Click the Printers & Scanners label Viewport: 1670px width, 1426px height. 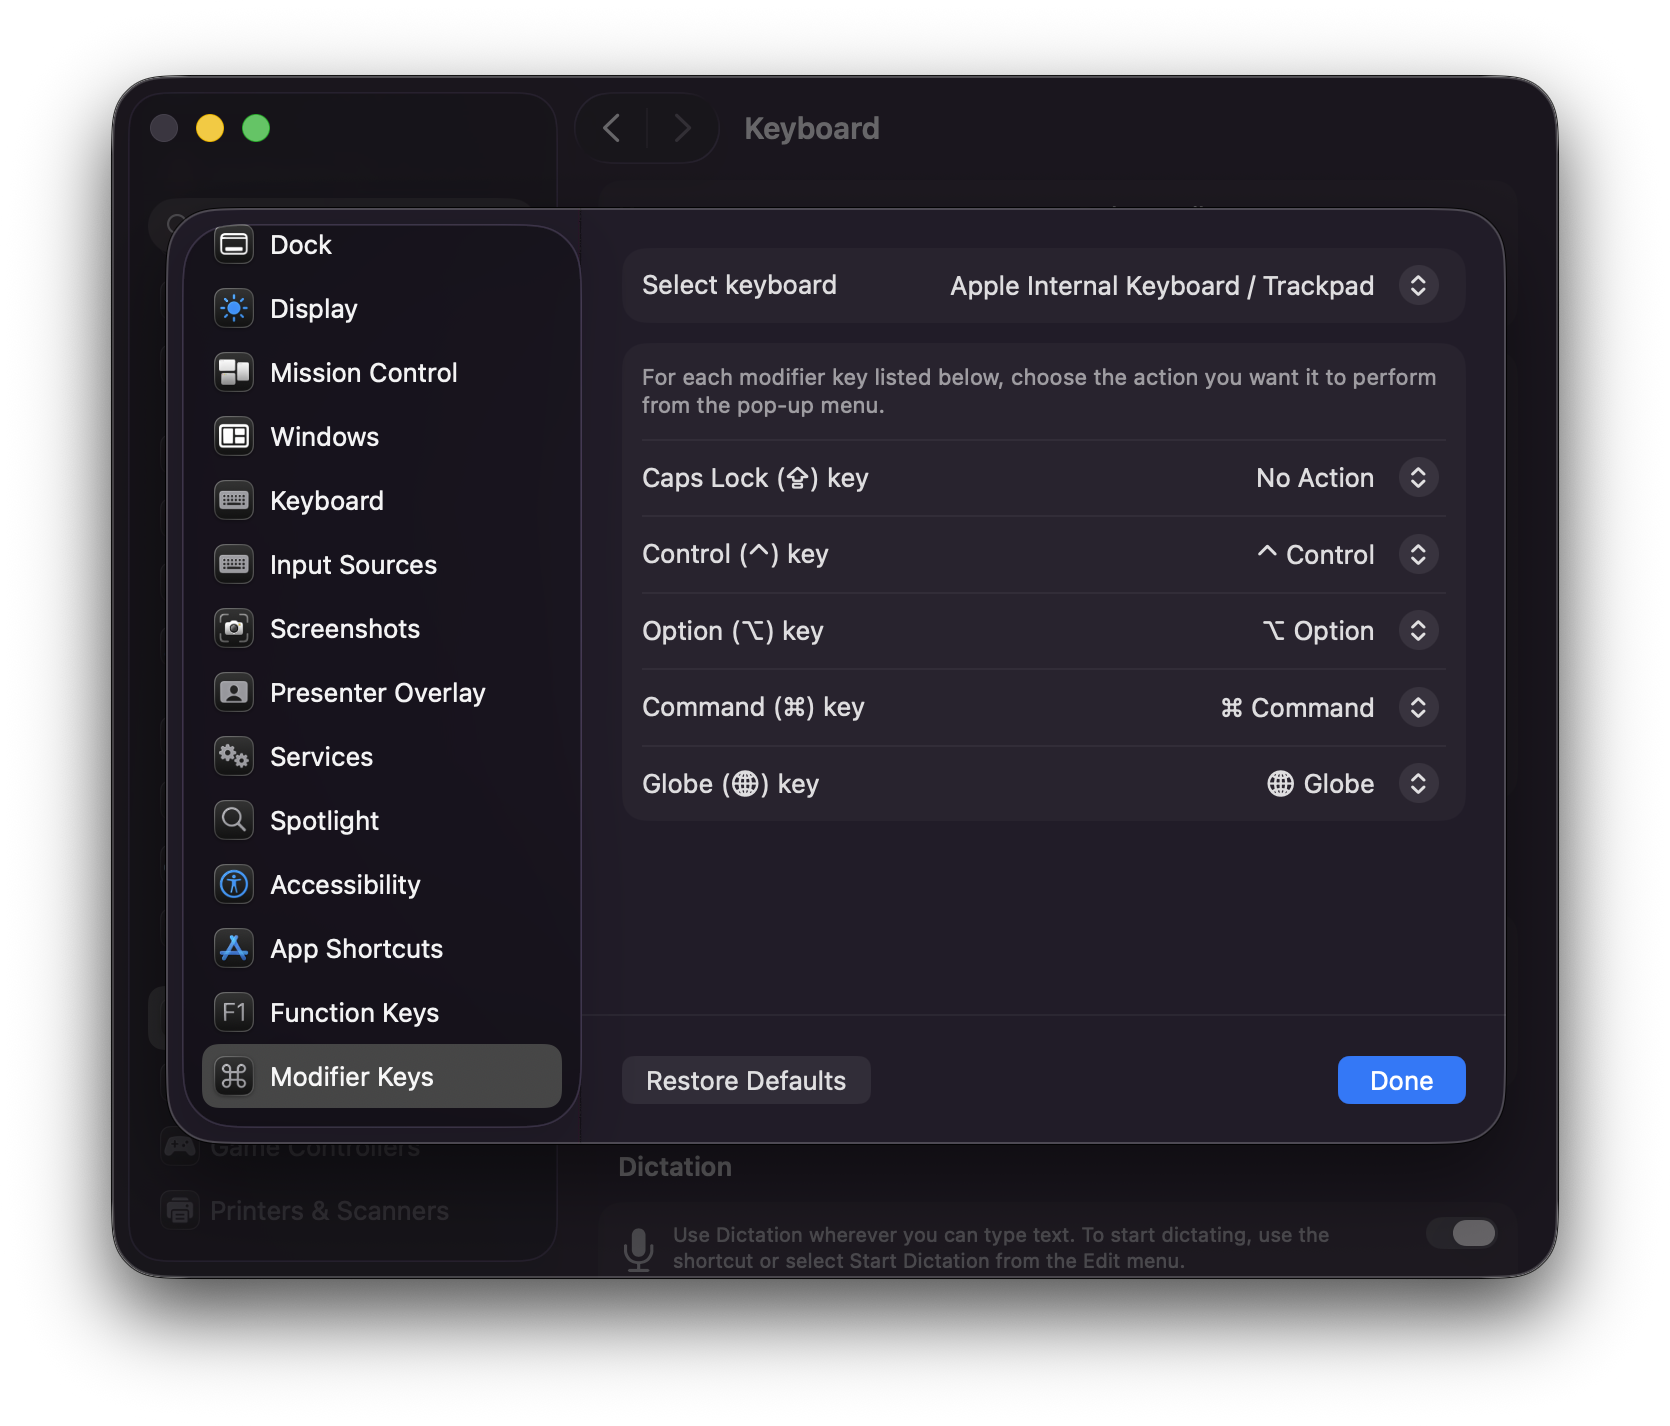[x=329, y=1211]
